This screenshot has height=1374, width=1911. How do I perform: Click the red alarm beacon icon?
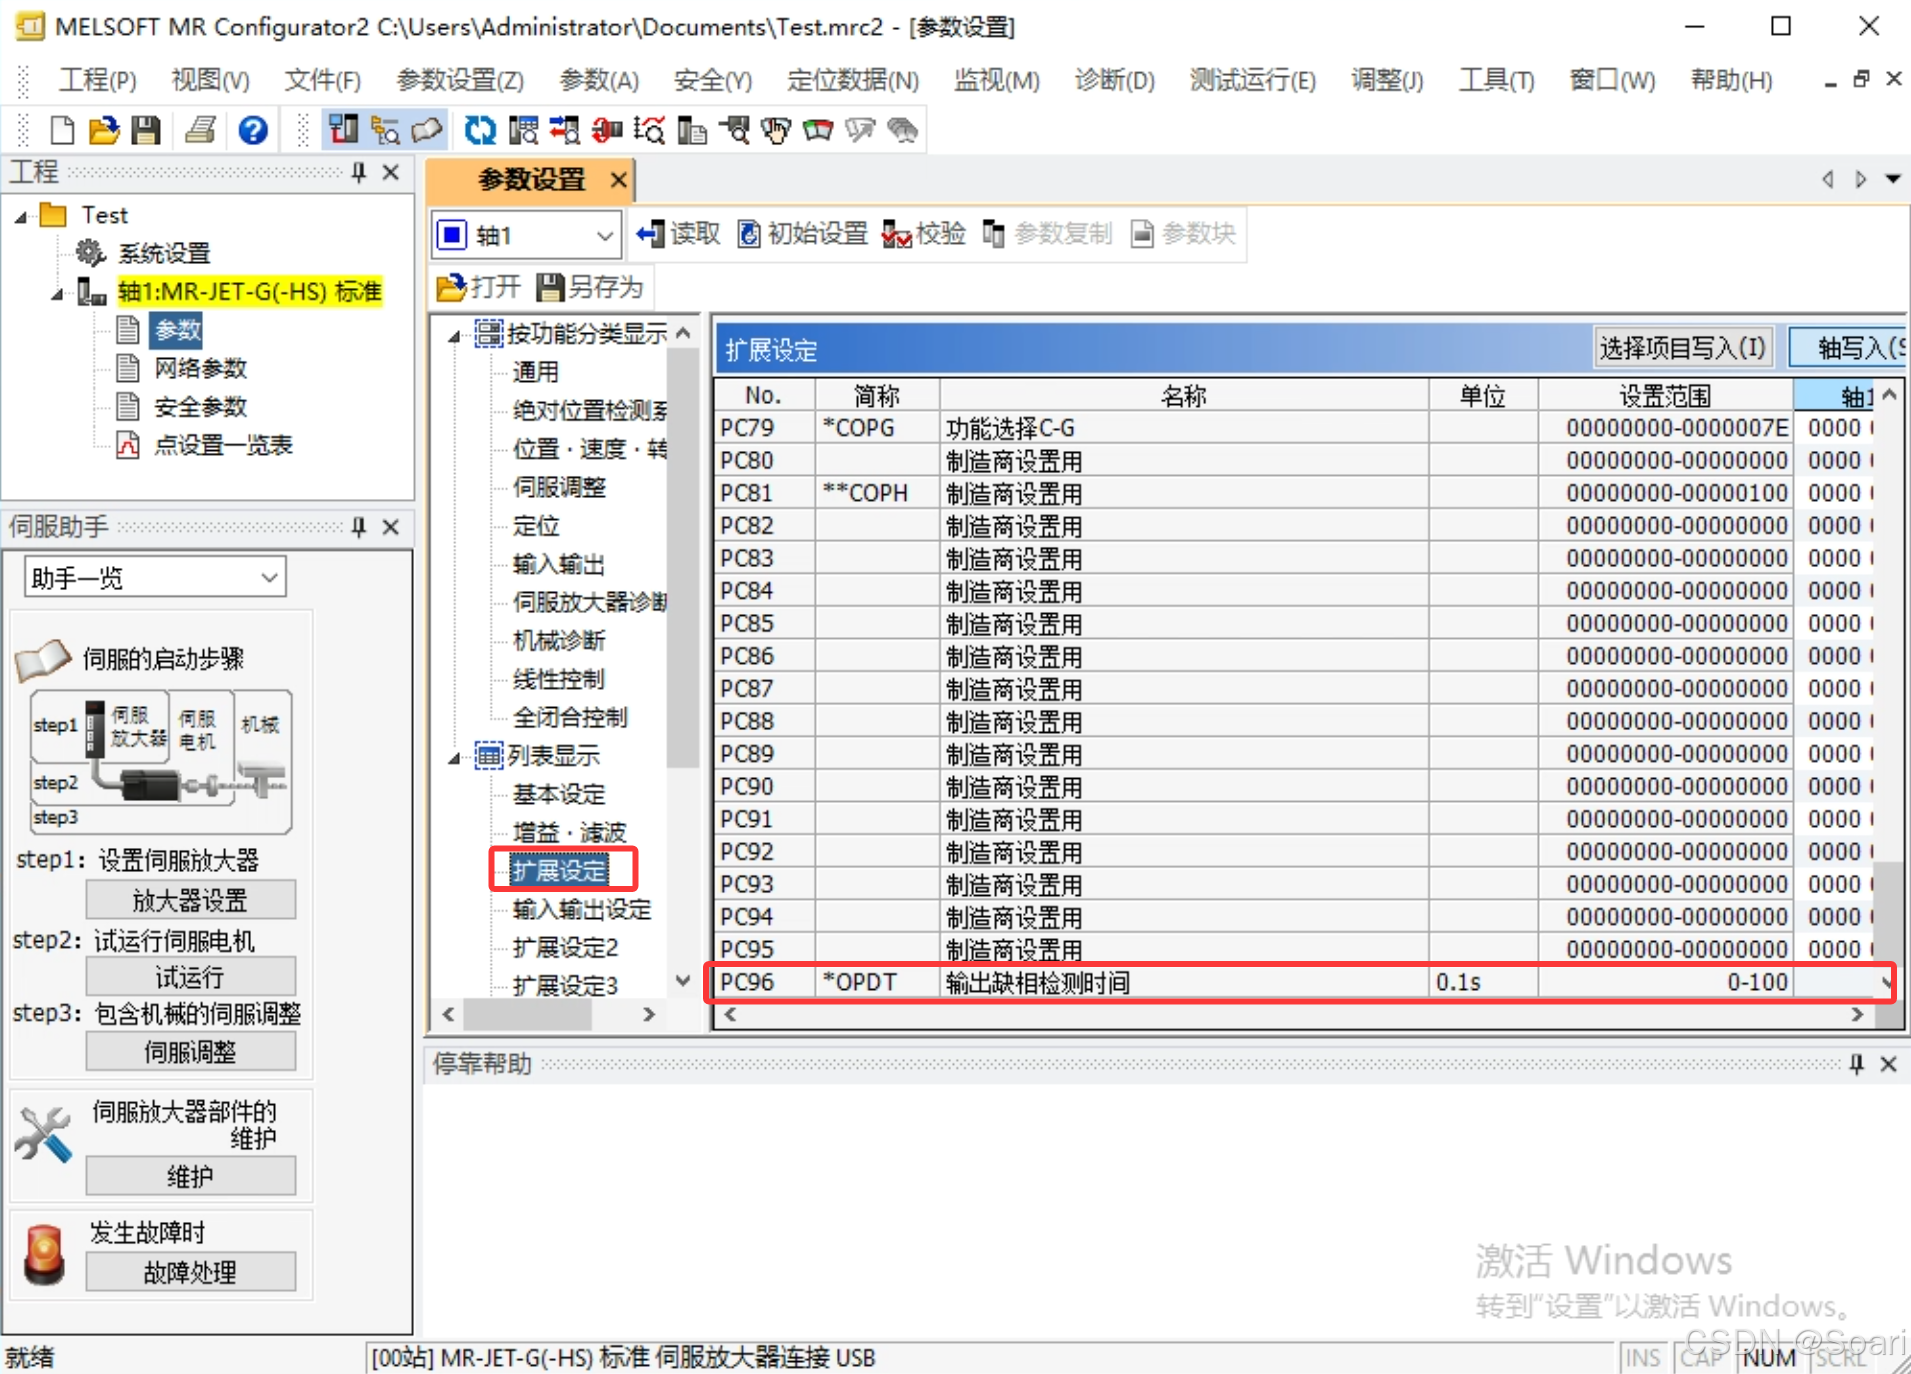44,1254
